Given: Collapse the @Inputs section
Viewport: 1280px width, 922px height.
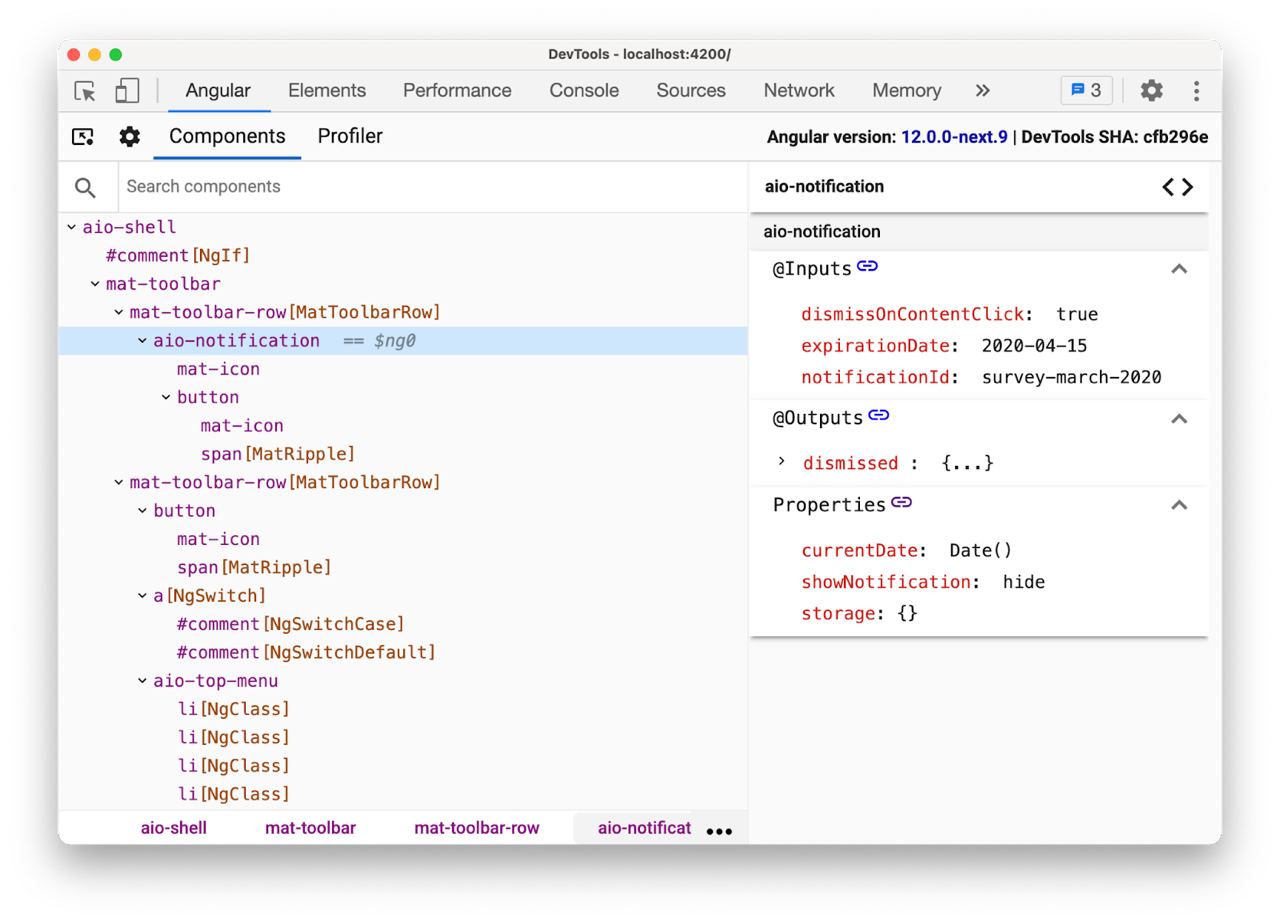Looking at the screenshot, I should [1179, 269].
